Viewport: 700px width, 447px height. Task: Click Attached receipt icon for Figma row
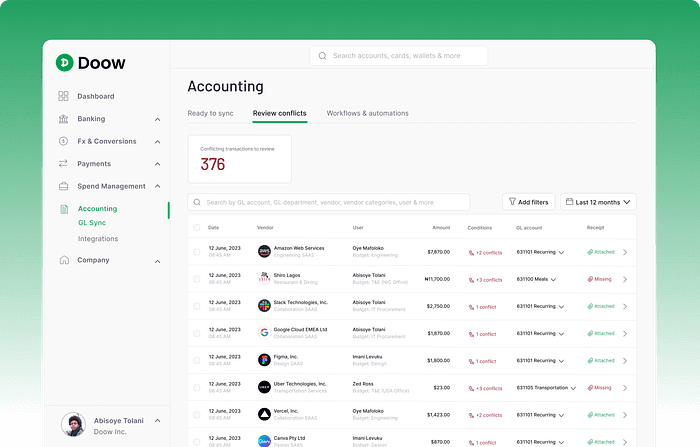point(590,360)
